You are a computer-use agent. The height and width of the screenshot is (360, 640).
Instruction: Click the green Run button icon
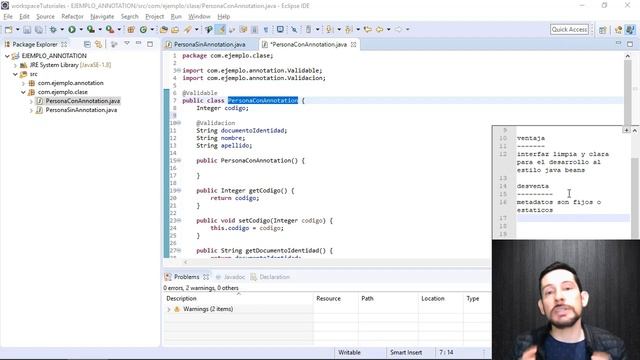point(72,29)
